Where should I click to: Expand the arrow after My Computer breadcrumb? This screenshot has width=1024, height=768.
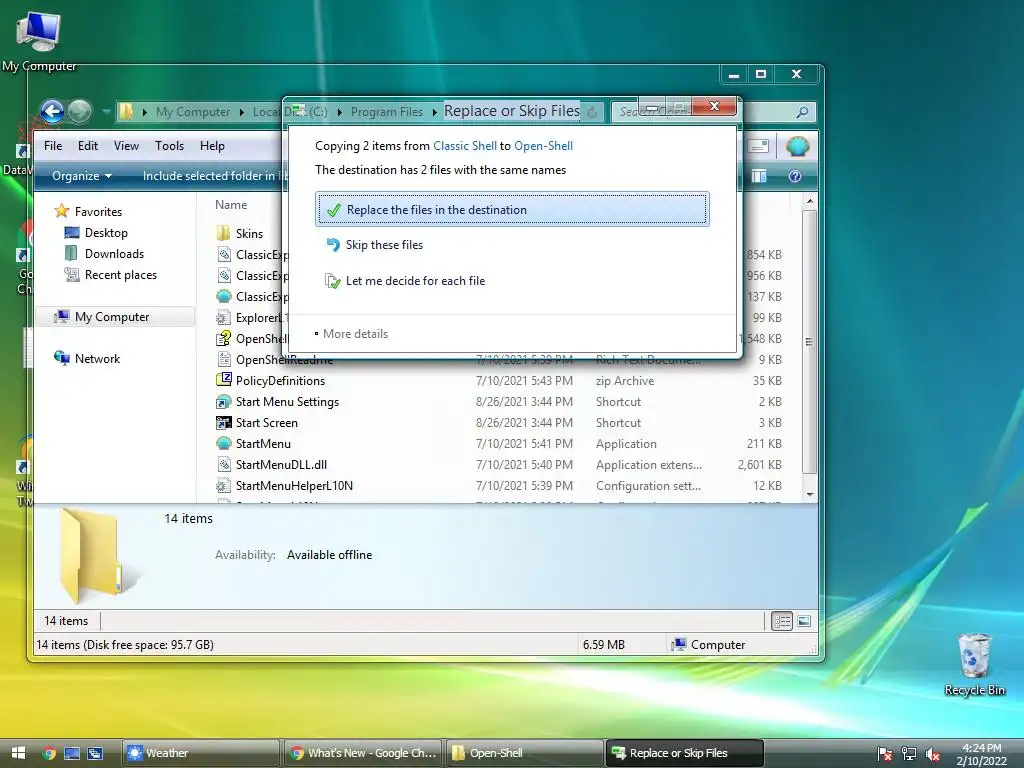pos(241,112)
